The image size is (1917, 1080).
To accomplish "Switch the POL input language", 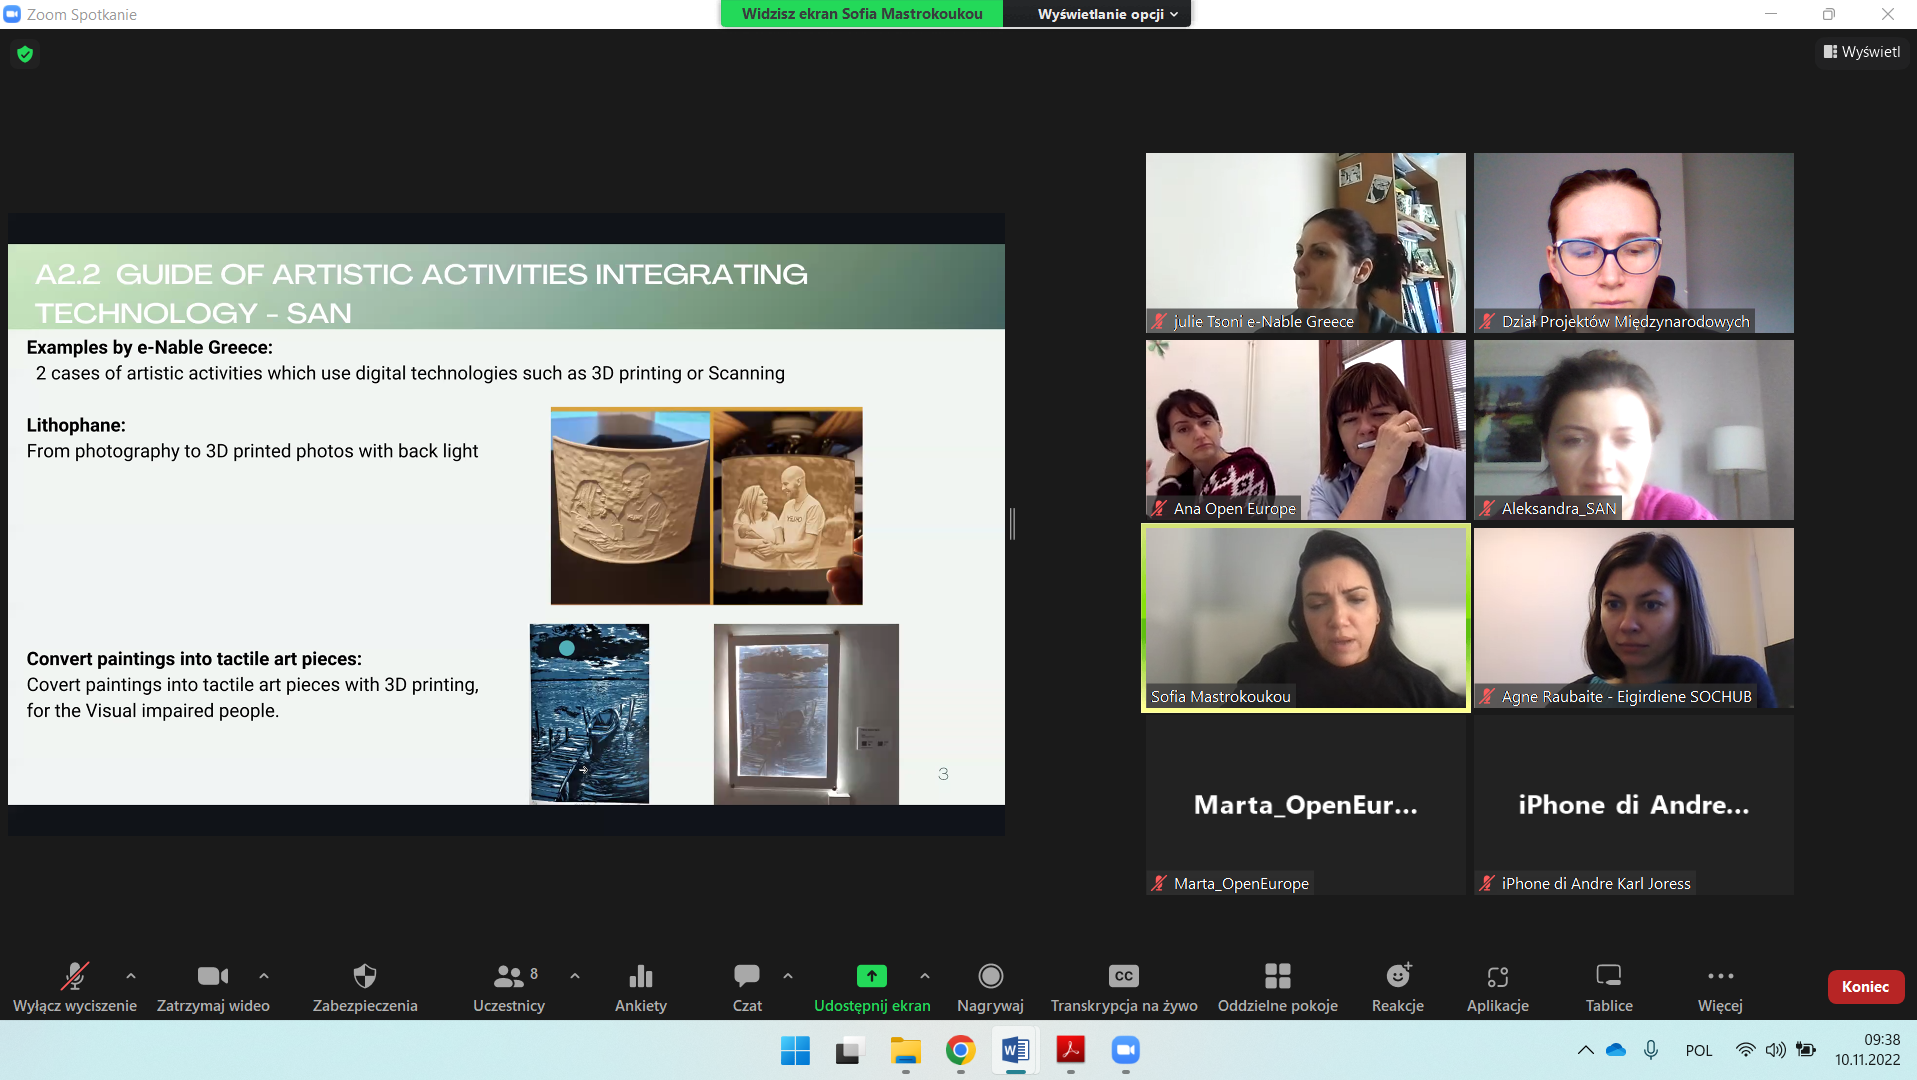I will coord(1699,1050).
